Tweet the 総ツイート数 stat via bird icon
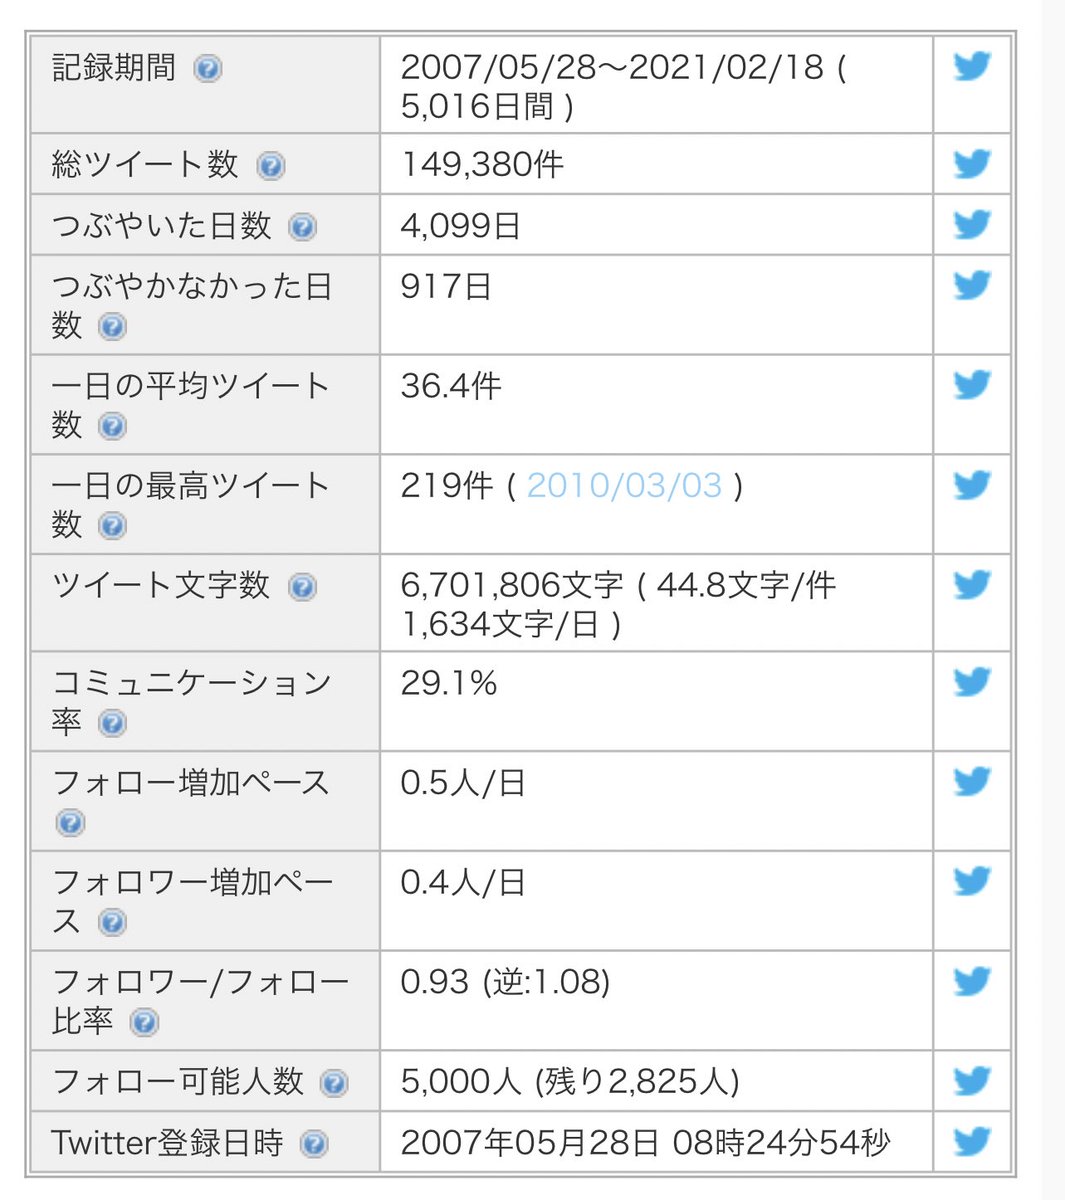The image size is (1065, 1200). coord(971,163)
